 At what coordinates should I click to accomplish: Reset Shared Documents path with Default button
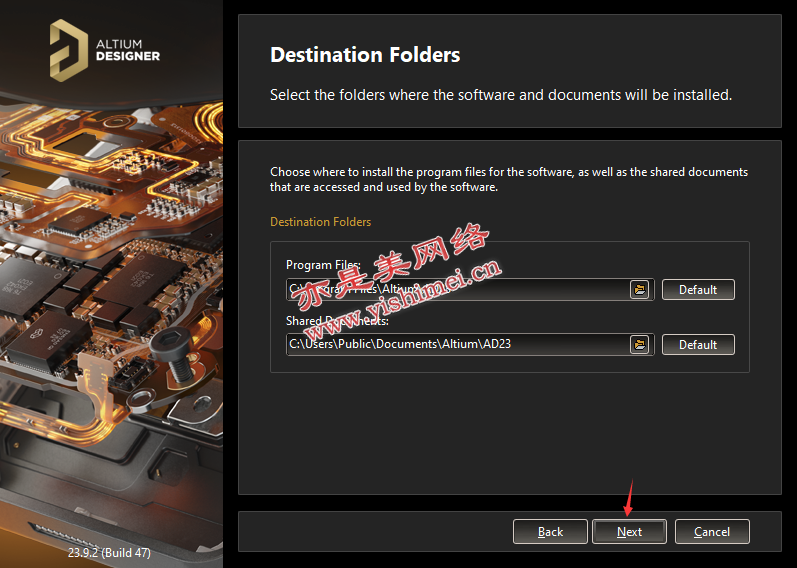pyautogui.click(x=698, y=344)
